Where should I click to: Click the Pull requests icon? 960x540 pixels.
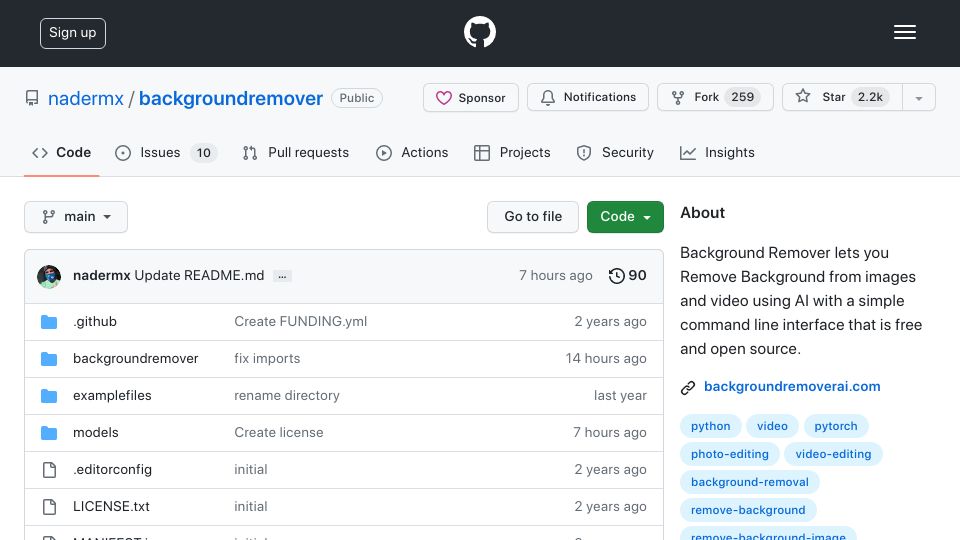[250, 153]
